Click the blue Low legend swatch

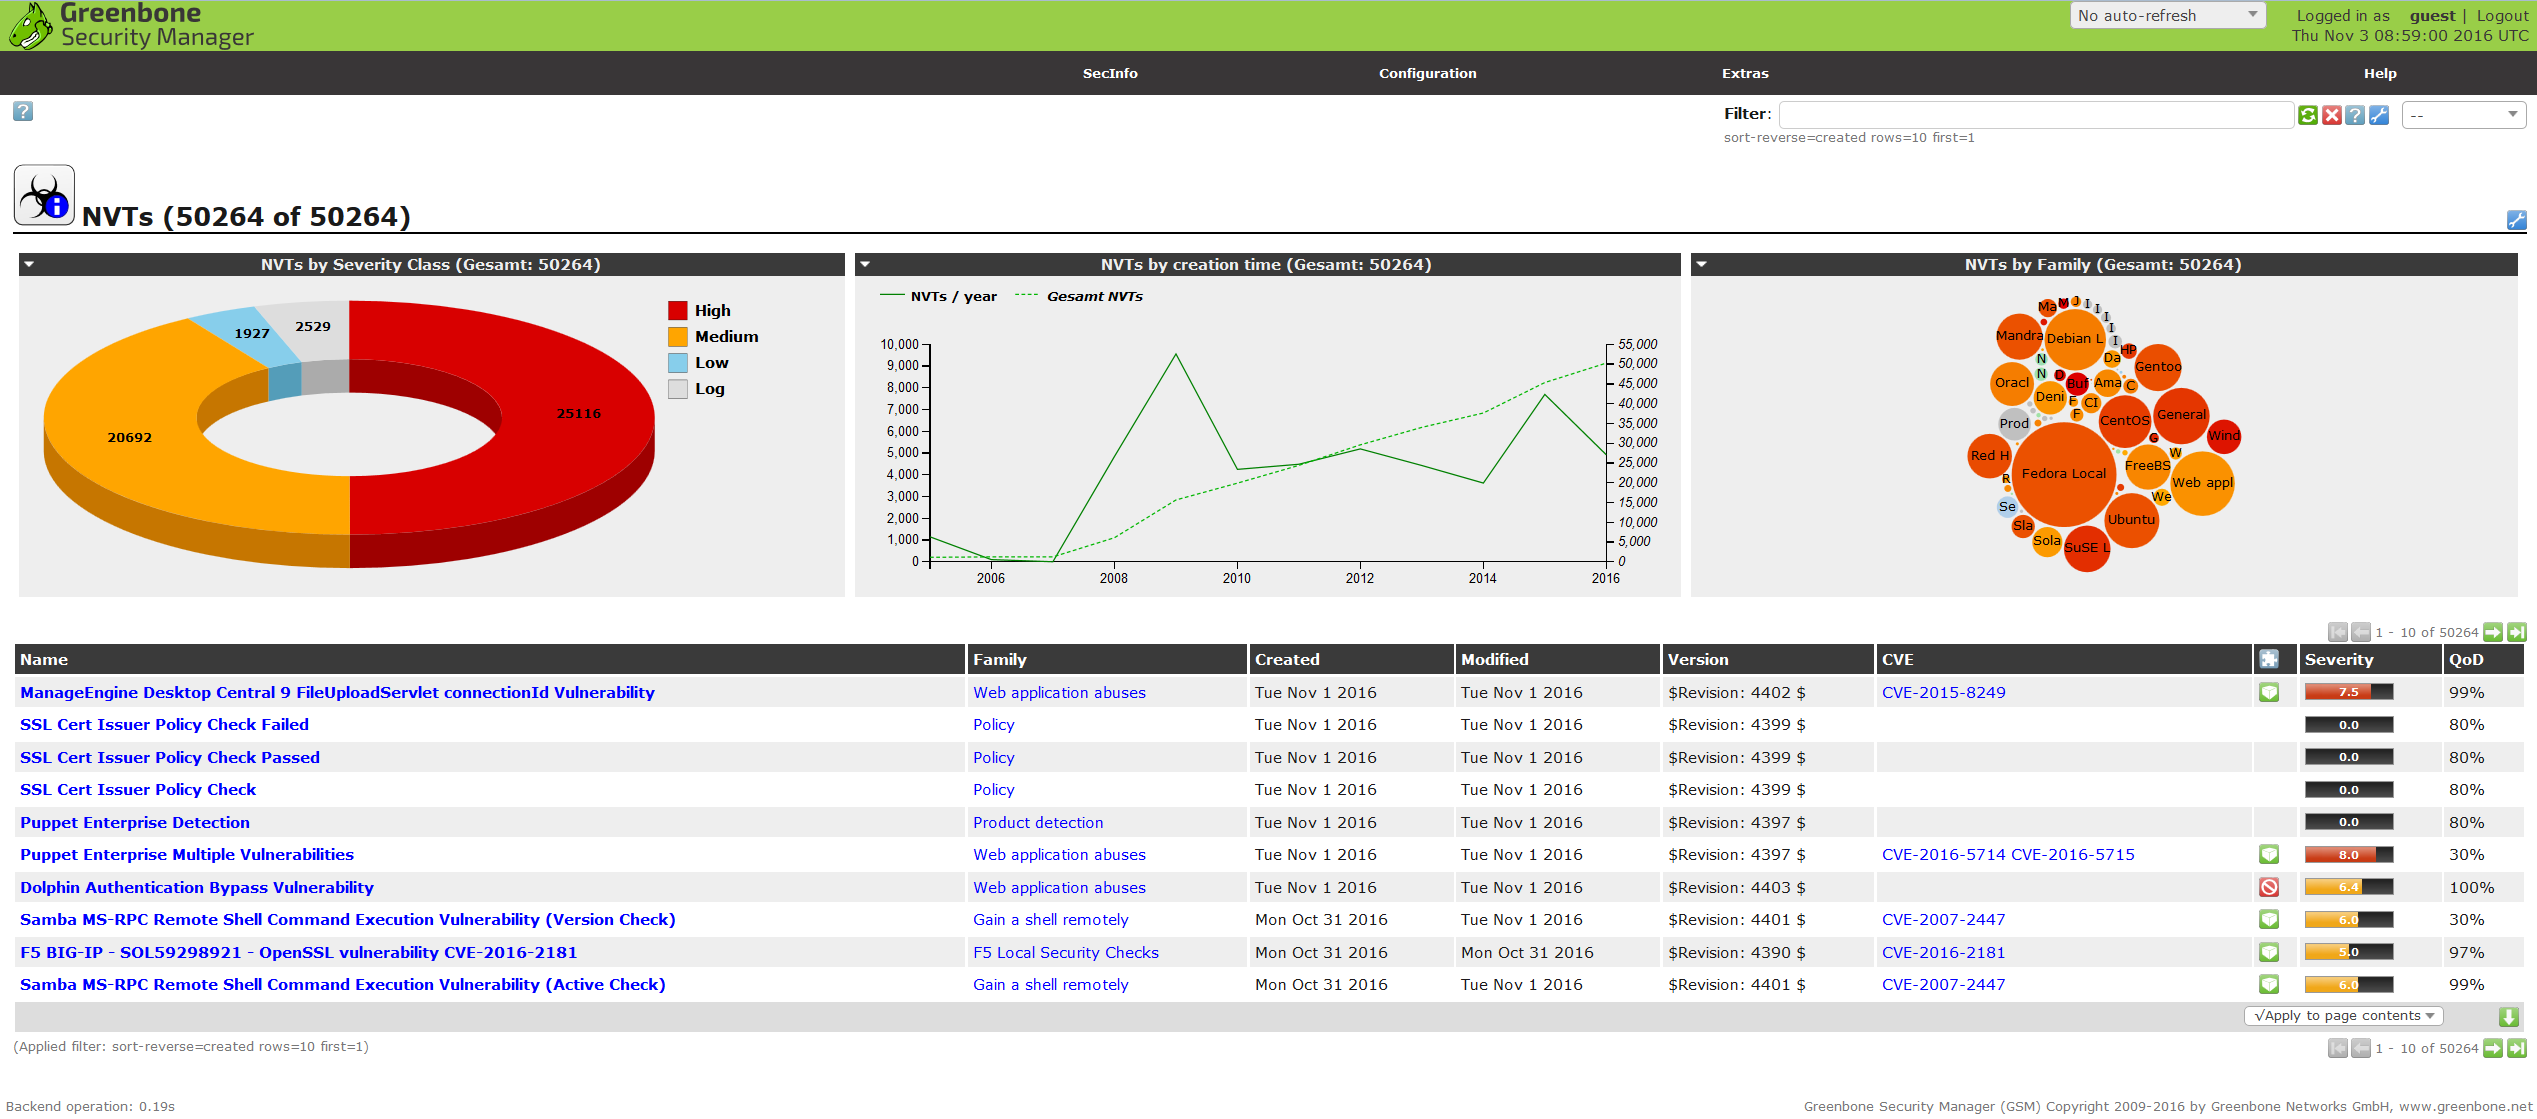[x=678, y=363]
